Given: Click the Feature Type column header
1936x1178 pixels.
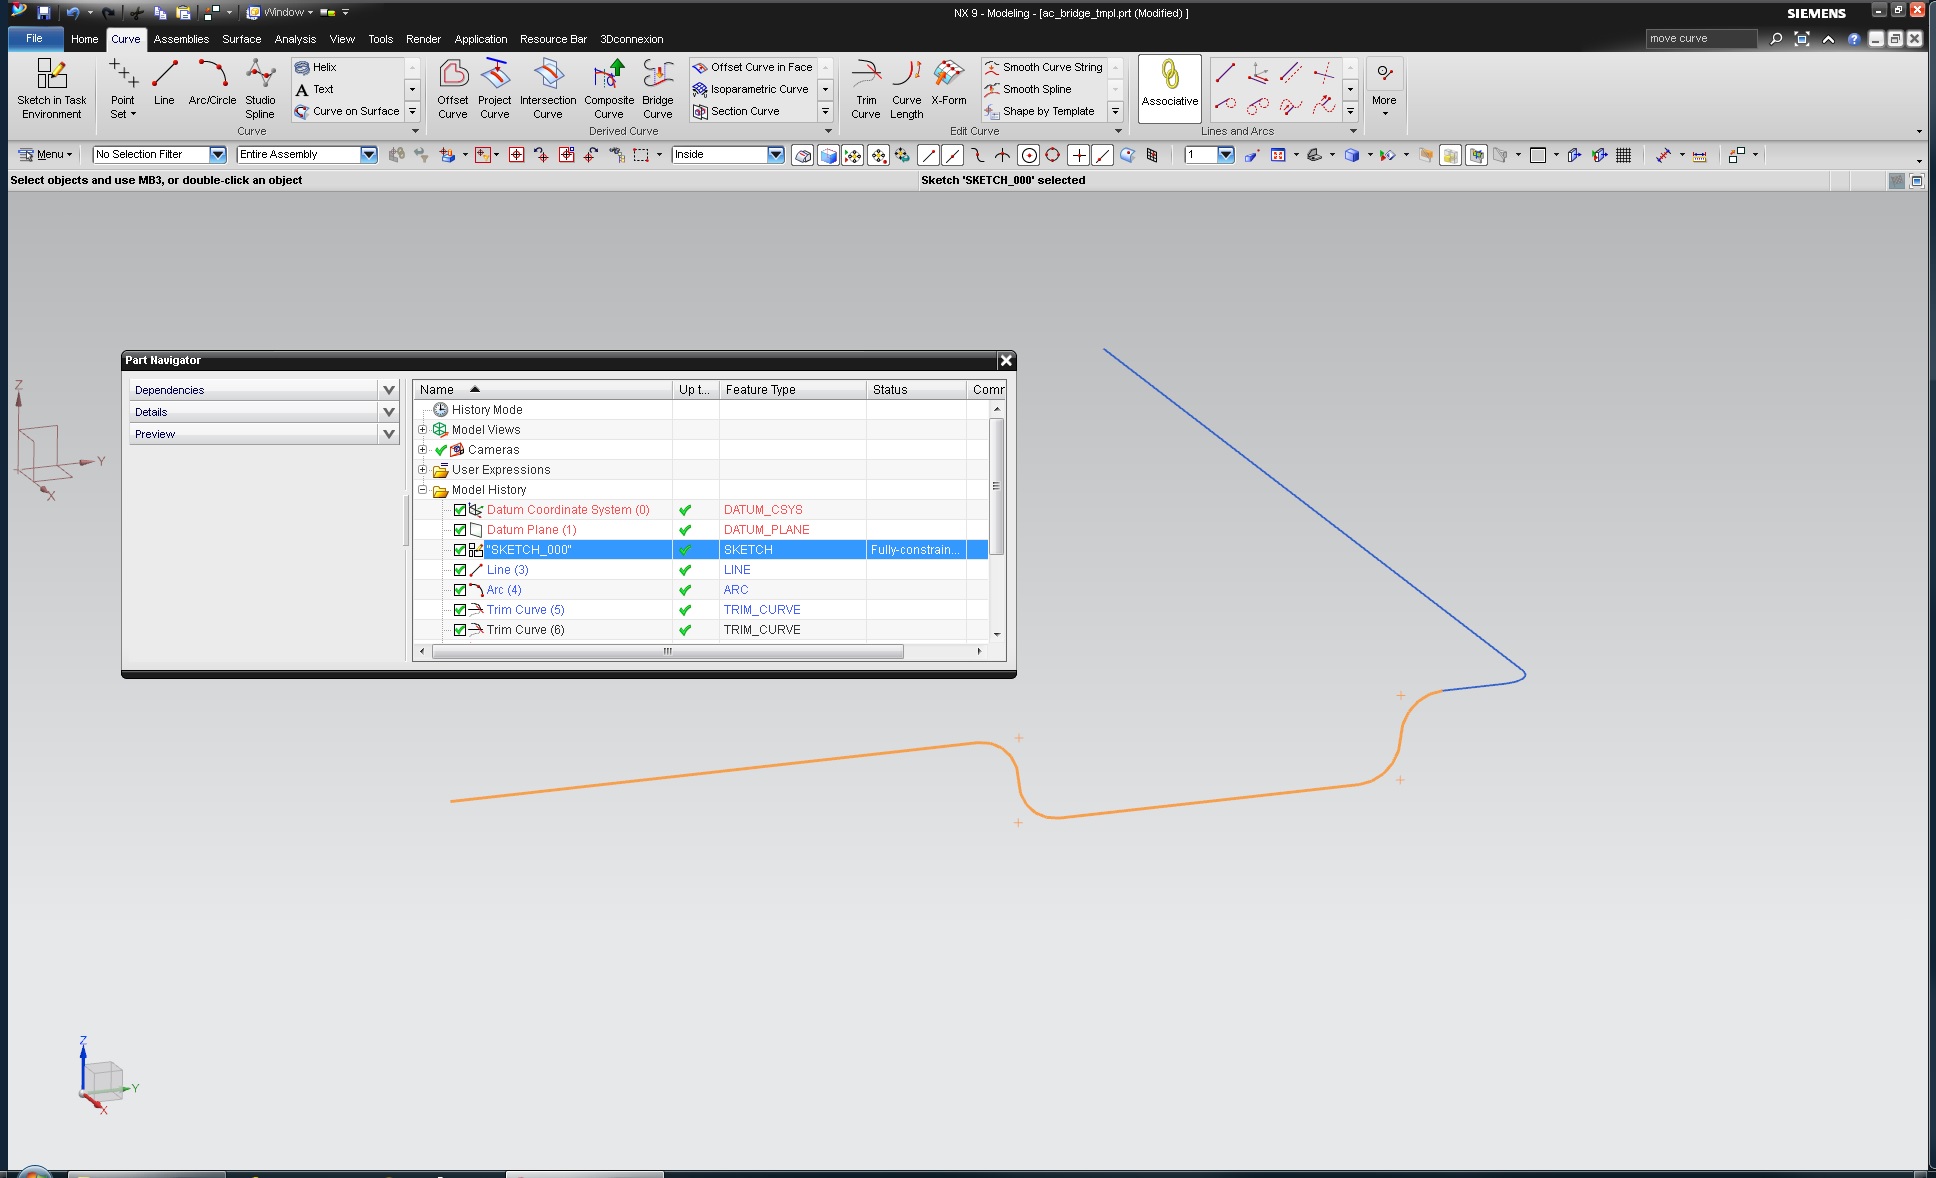Looking at the screenshot, I should point(792,390).
